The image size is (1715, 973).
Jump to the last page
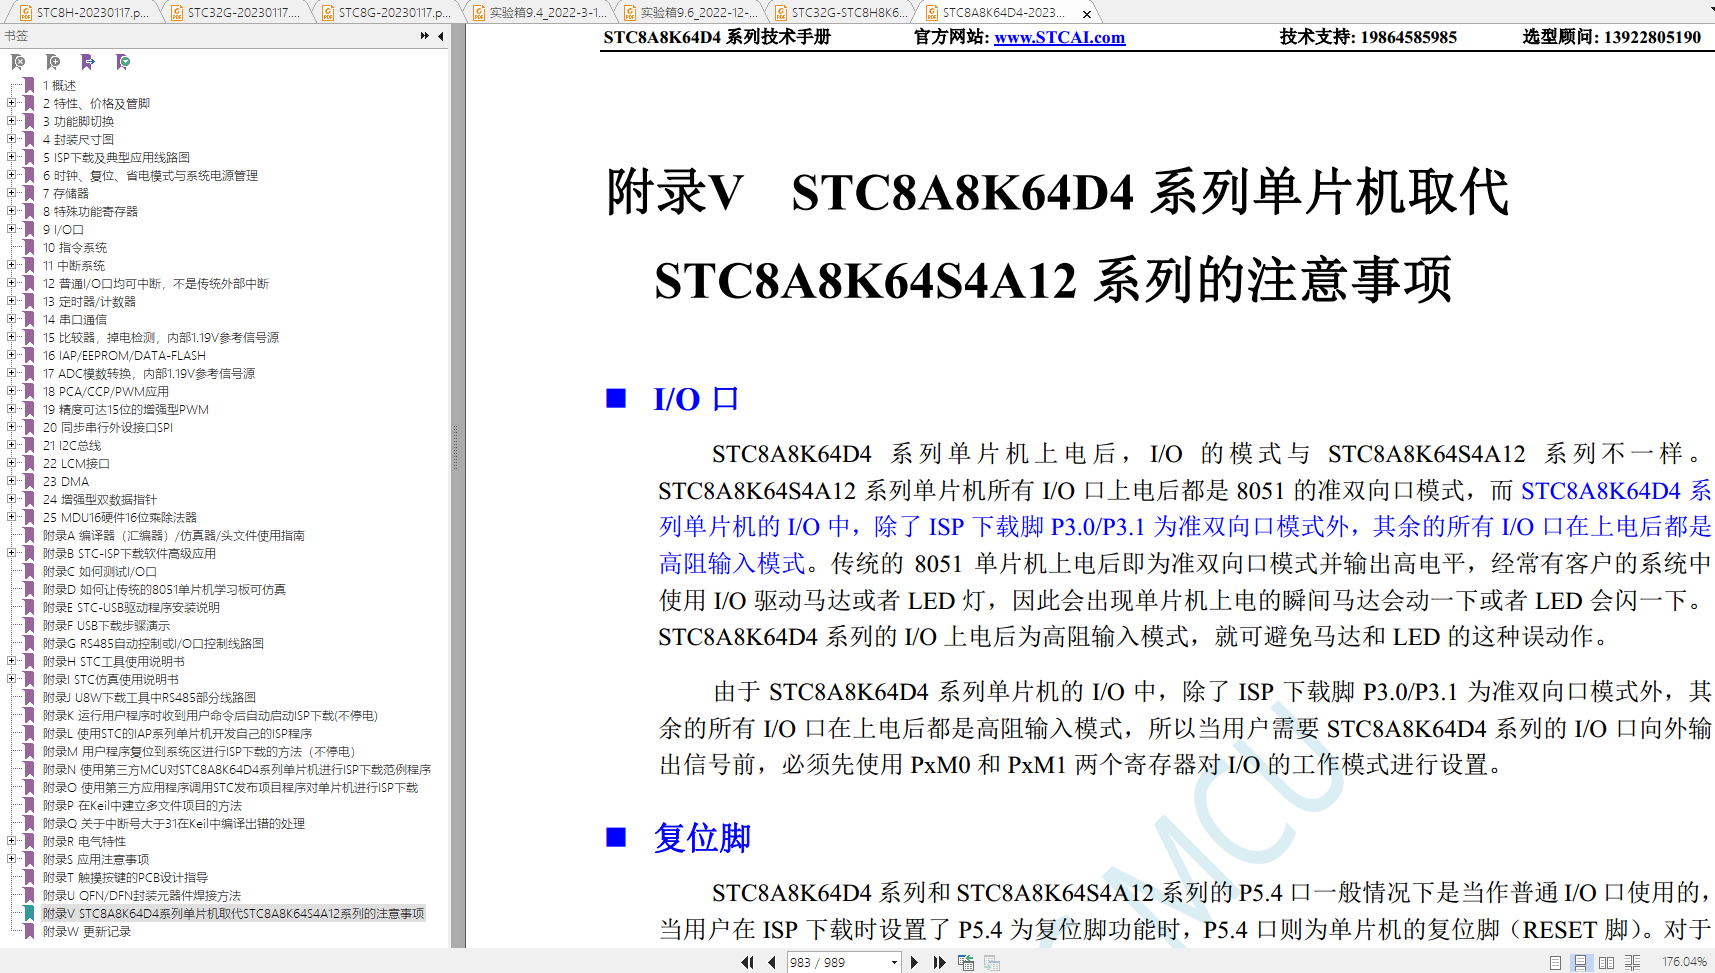pos(939,962)
